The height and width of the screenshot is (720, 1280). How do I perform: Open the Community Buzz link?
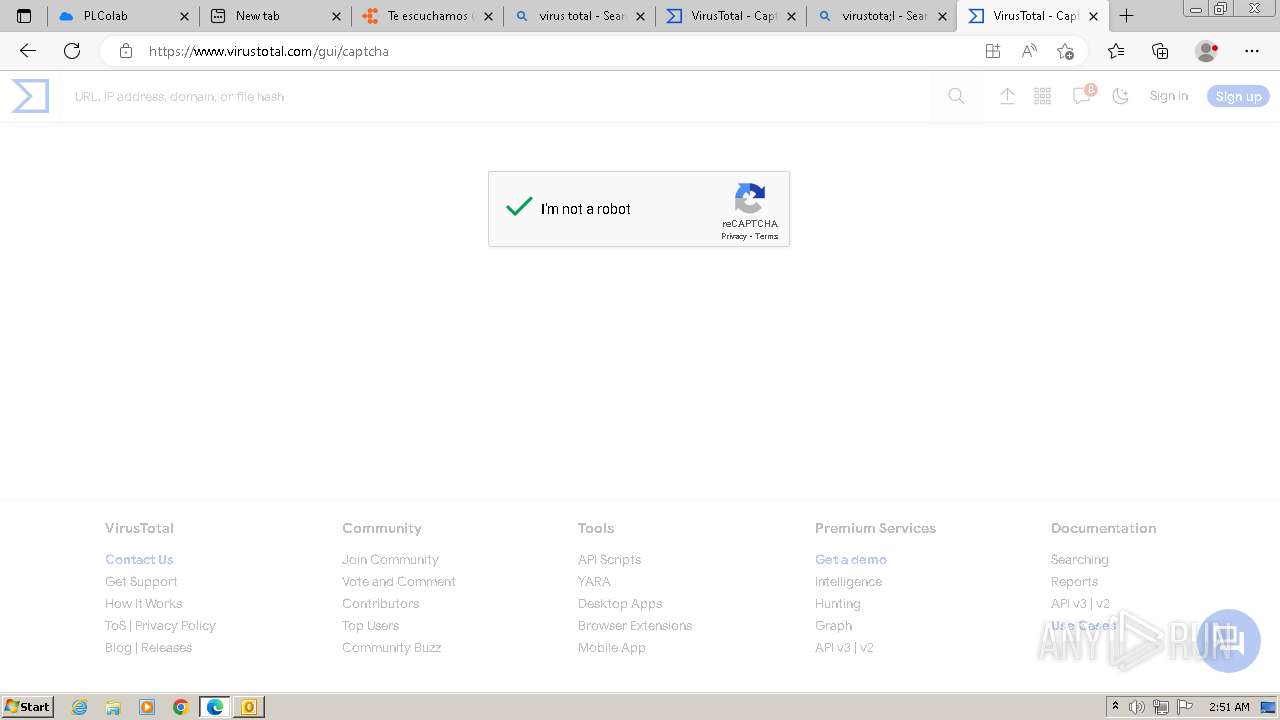click(x=392, y=647)
